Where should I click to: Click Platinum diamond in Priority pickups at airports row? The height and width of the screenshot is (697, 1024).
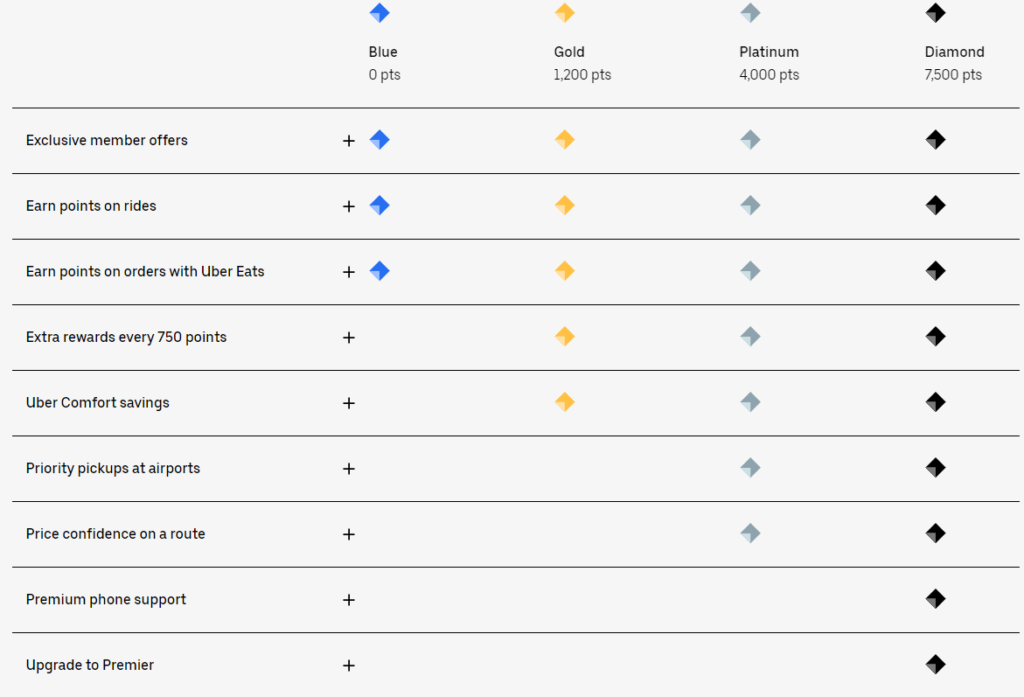pyautogui.click(x=750, y=468)
